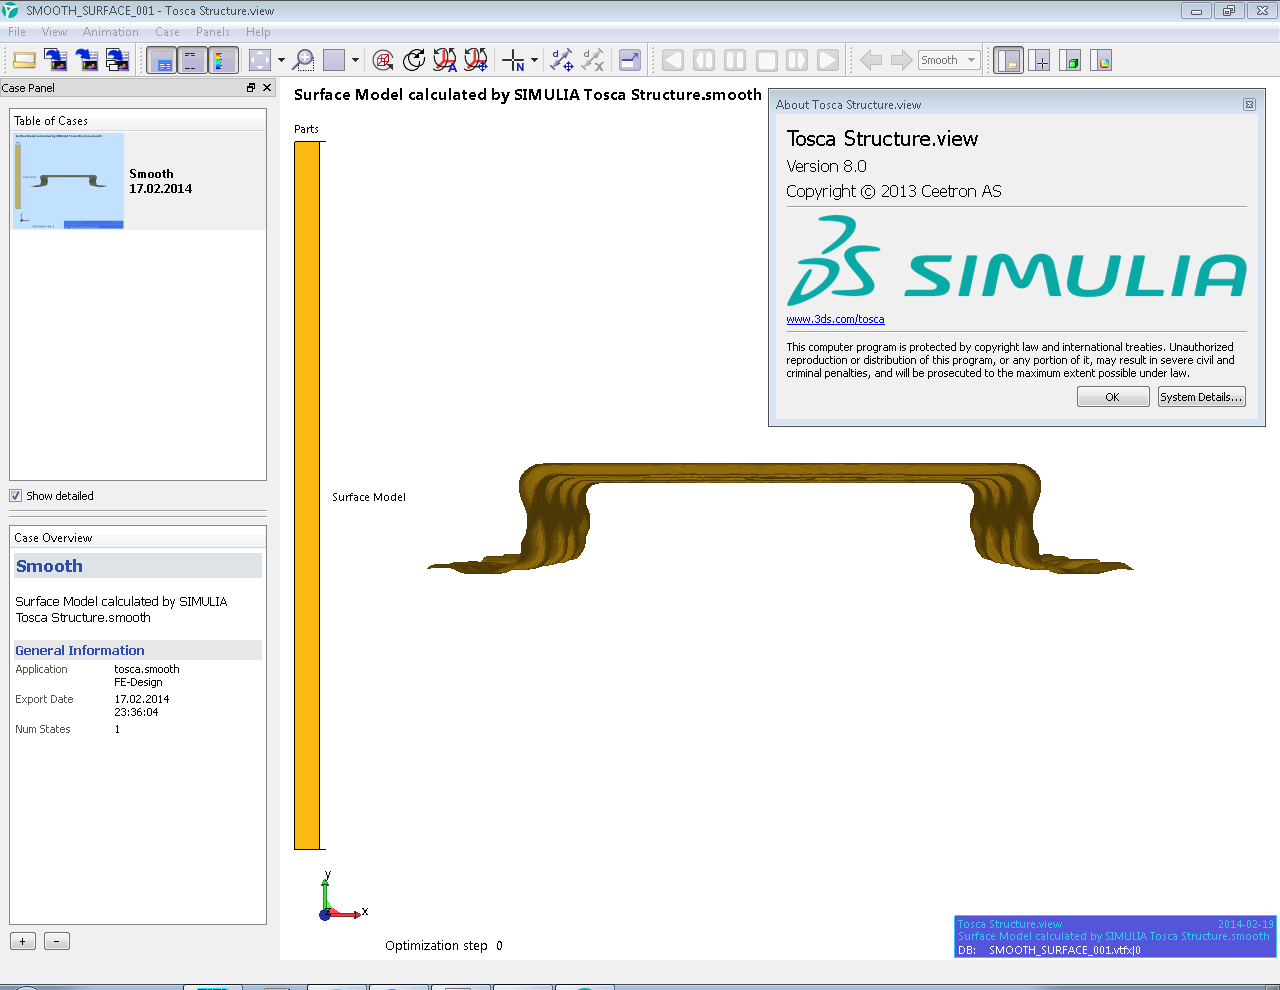Click the navigation cross N icon
1280x990 pixels.
click(x=514, y=60)
